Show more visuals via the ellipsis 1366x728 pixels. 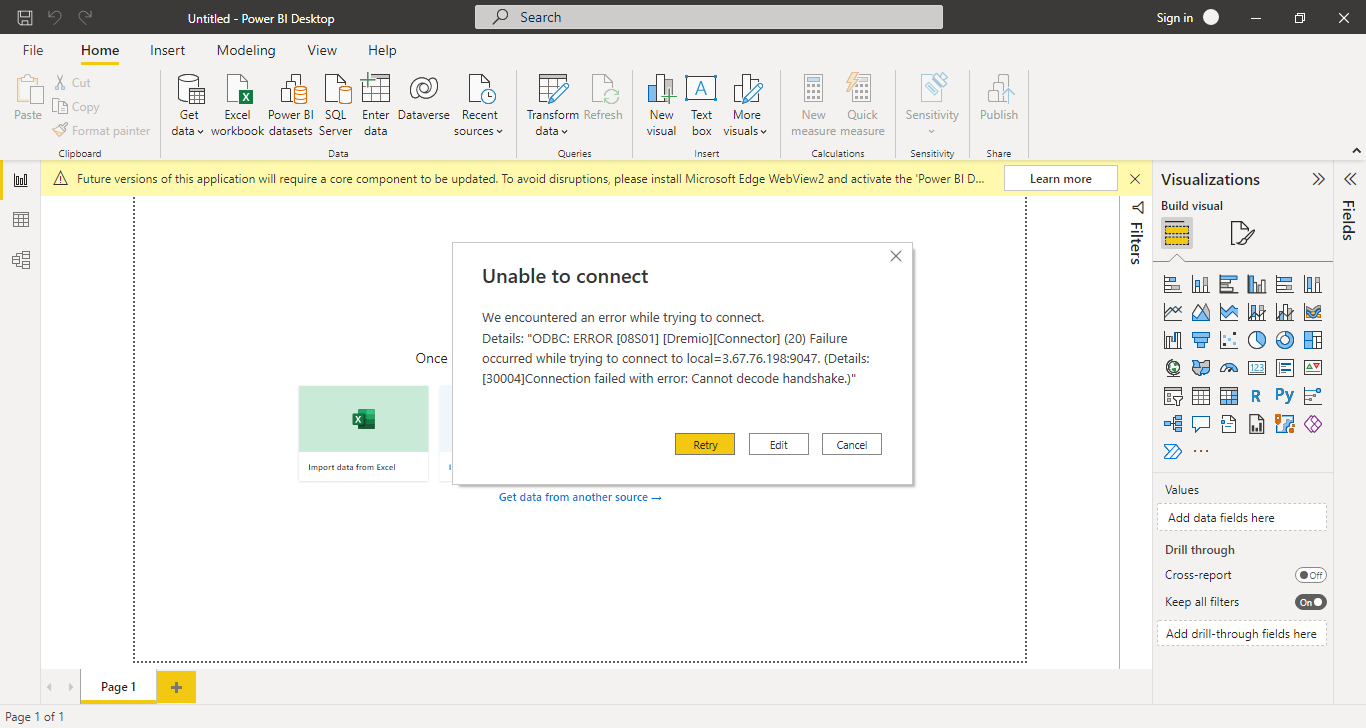tap(1201, 452)
